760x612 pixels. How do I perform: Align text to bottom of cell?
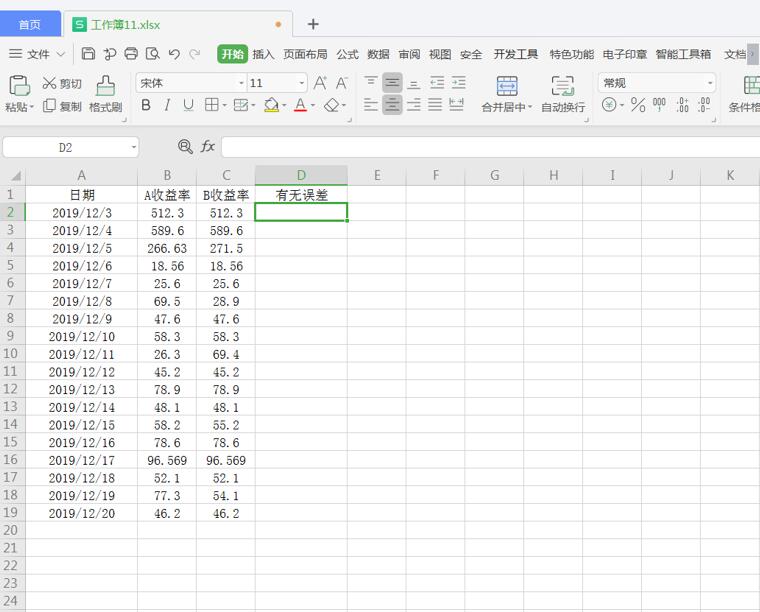coord(413,83)
